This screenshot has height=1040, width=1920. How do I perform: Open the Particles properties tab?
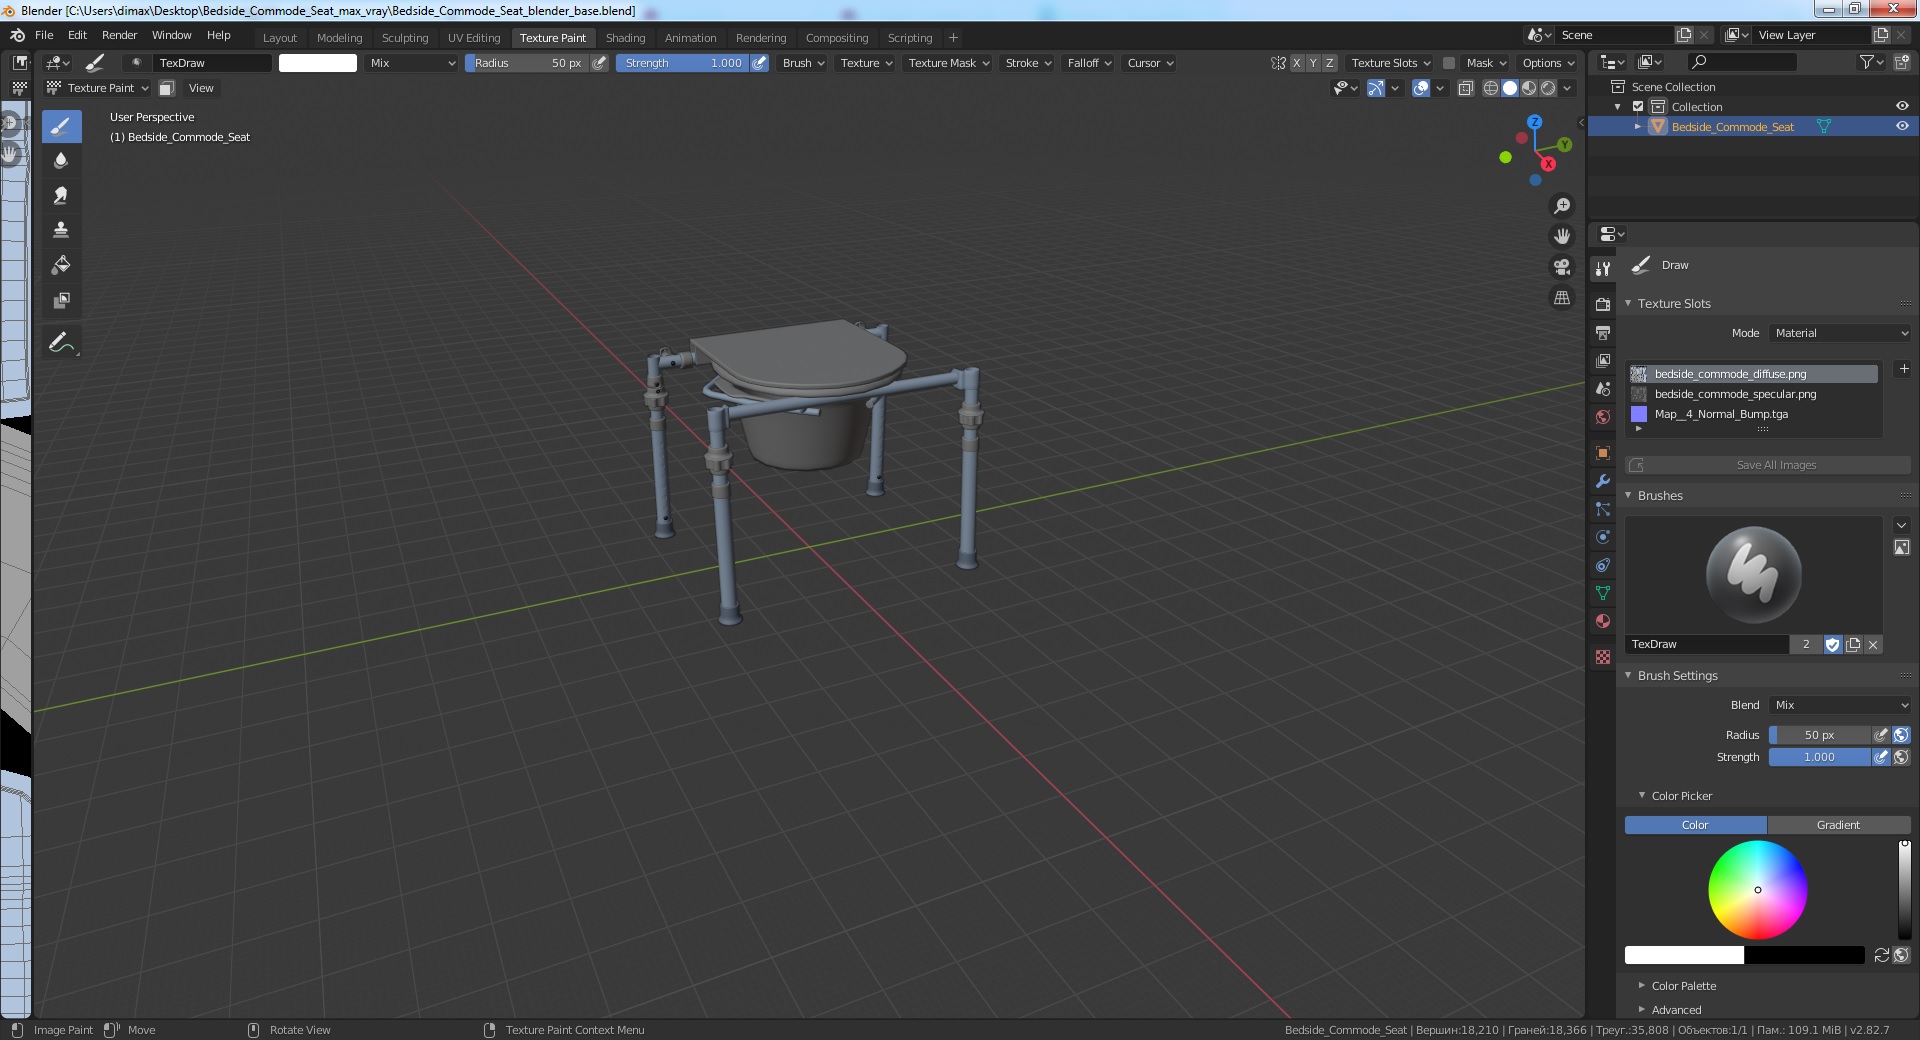1603,509
